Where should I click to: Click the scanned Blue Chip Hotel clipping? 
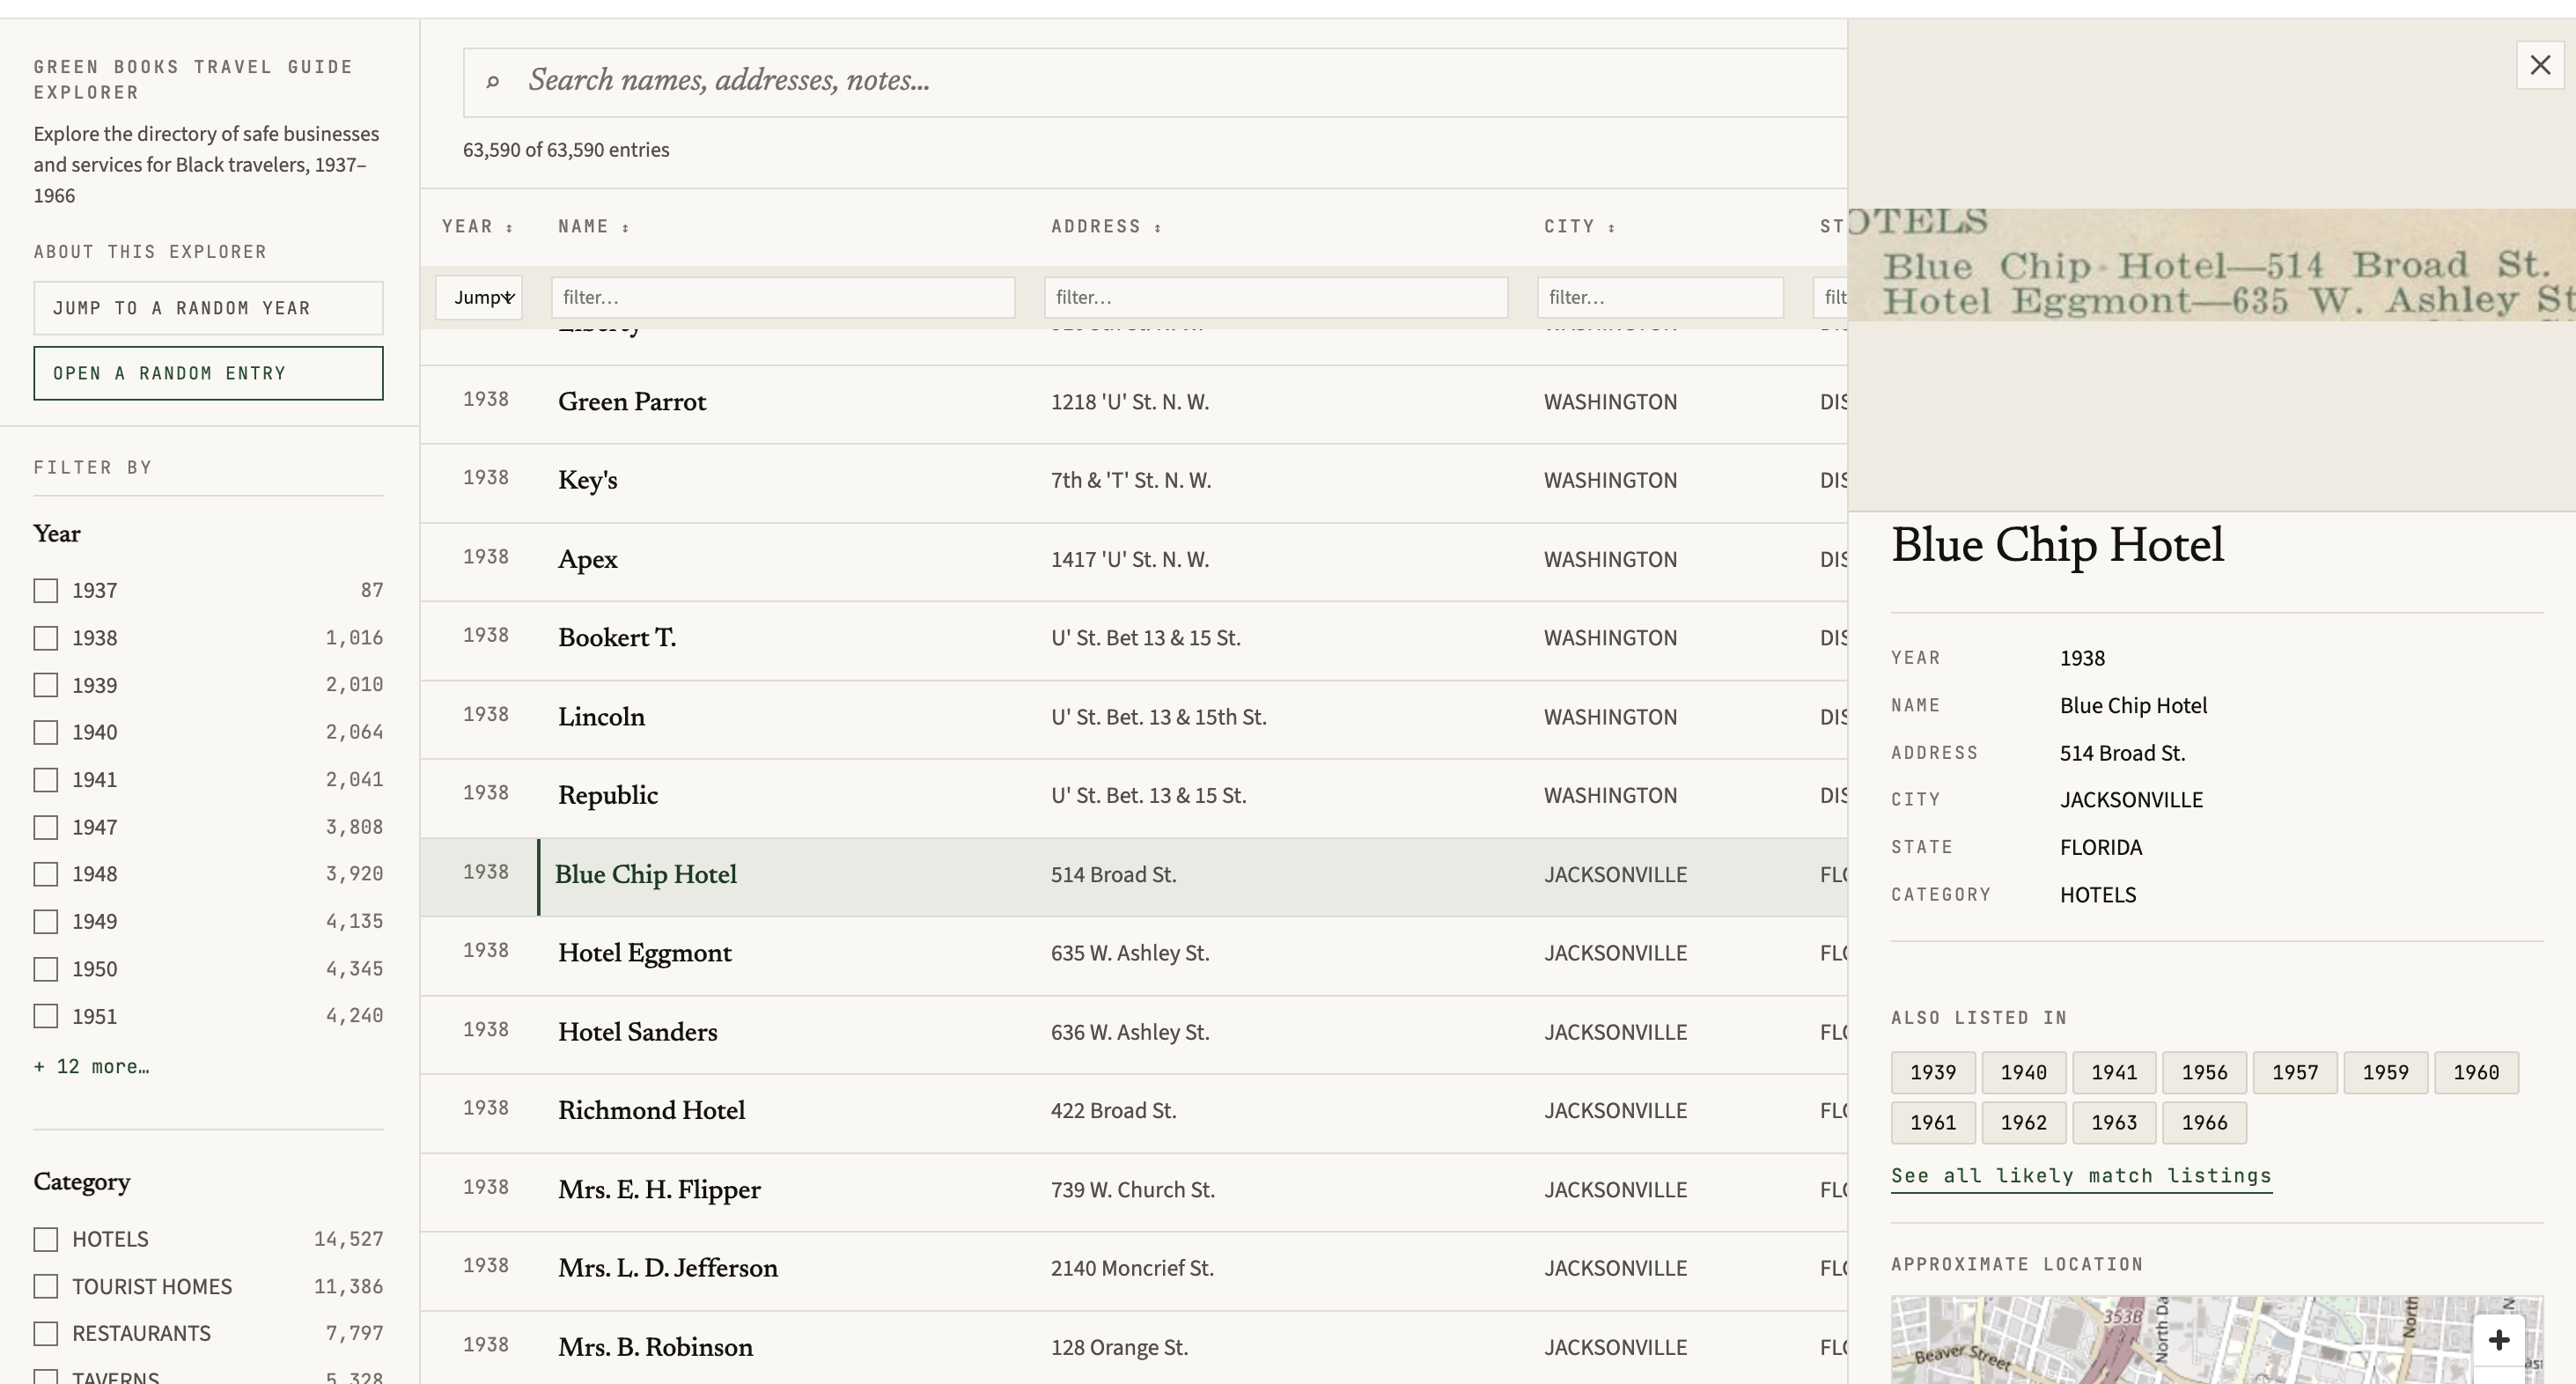click(x=2212, y=265)
